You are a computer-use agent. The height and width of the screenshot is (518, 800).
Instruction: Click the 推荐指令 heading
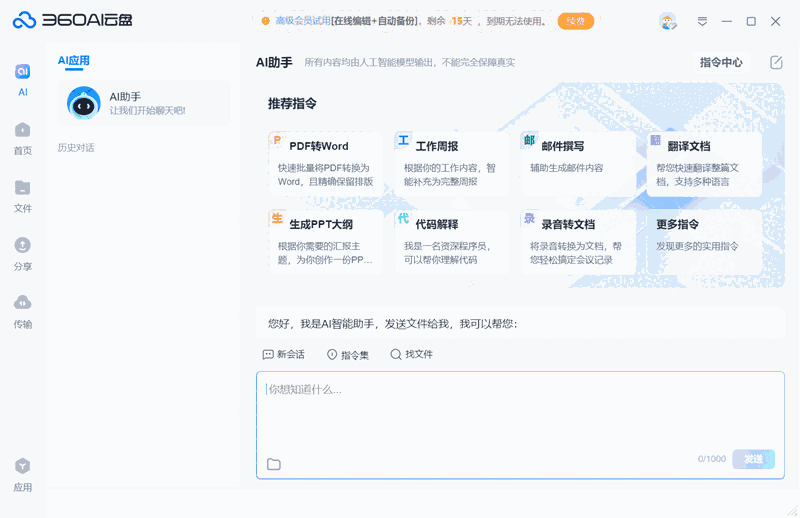[292, 104]
